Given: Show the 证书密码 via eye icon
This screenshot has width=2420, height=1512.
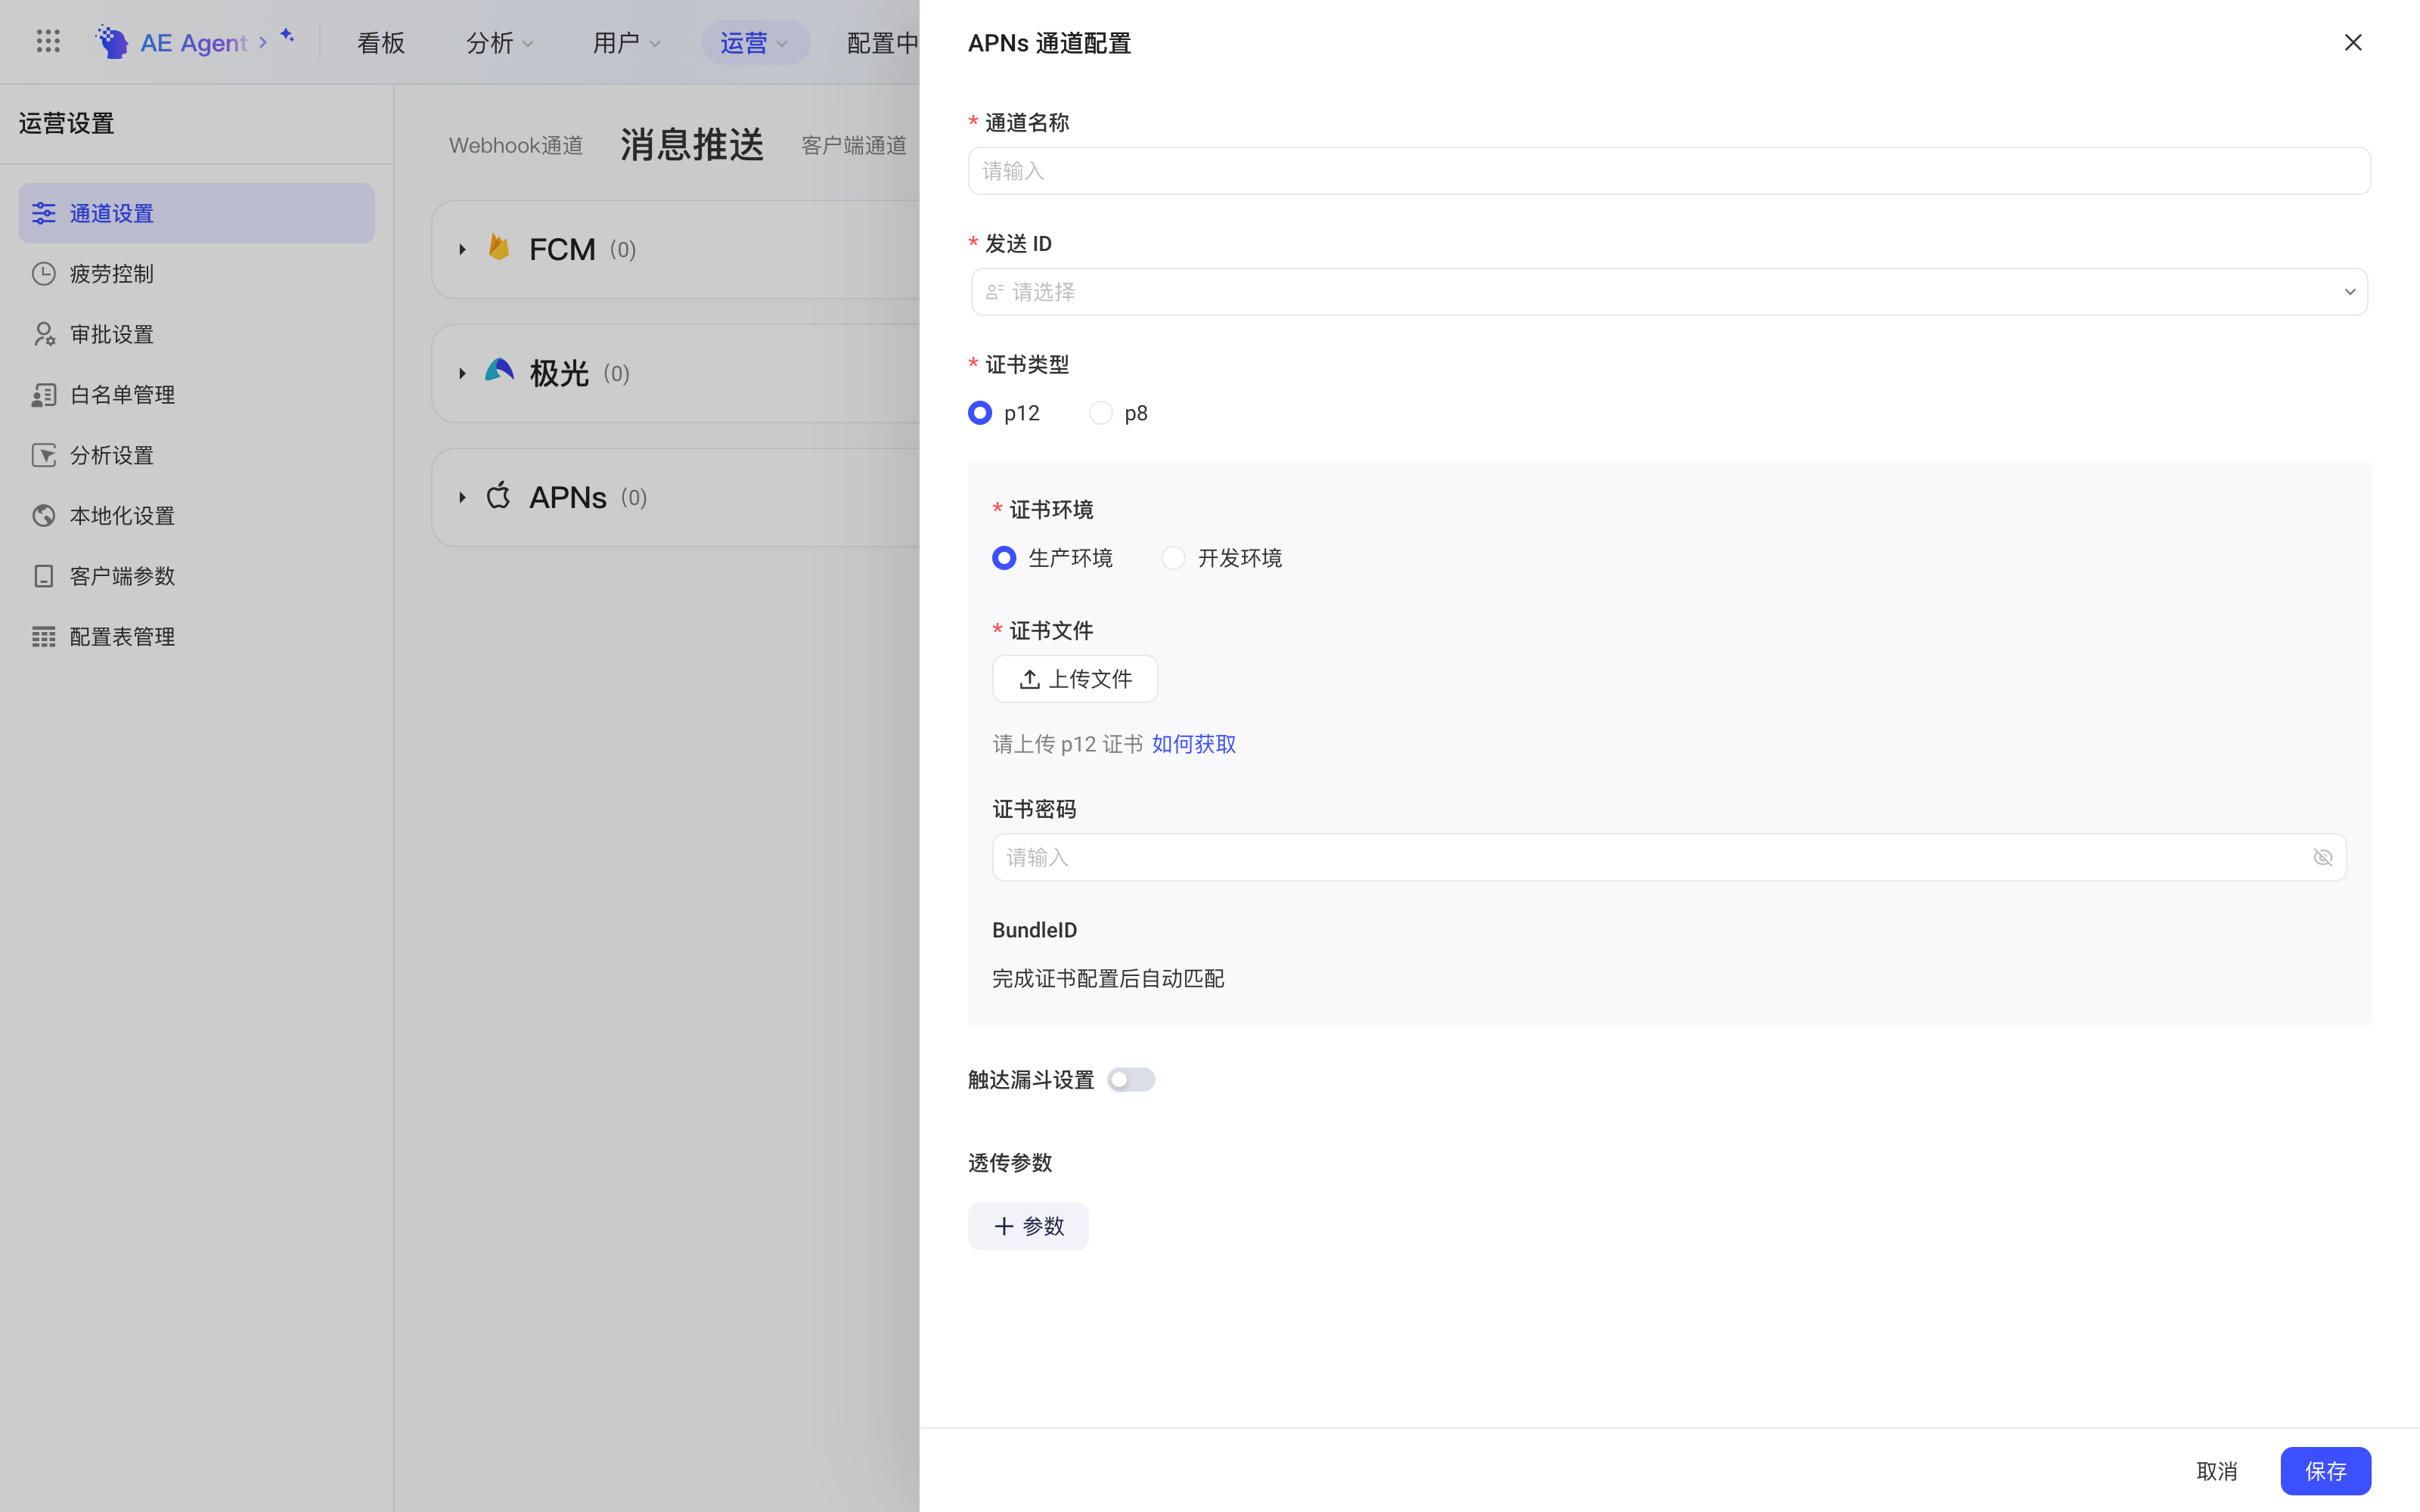Looking at the screenshot, I should pos(2323,858).
